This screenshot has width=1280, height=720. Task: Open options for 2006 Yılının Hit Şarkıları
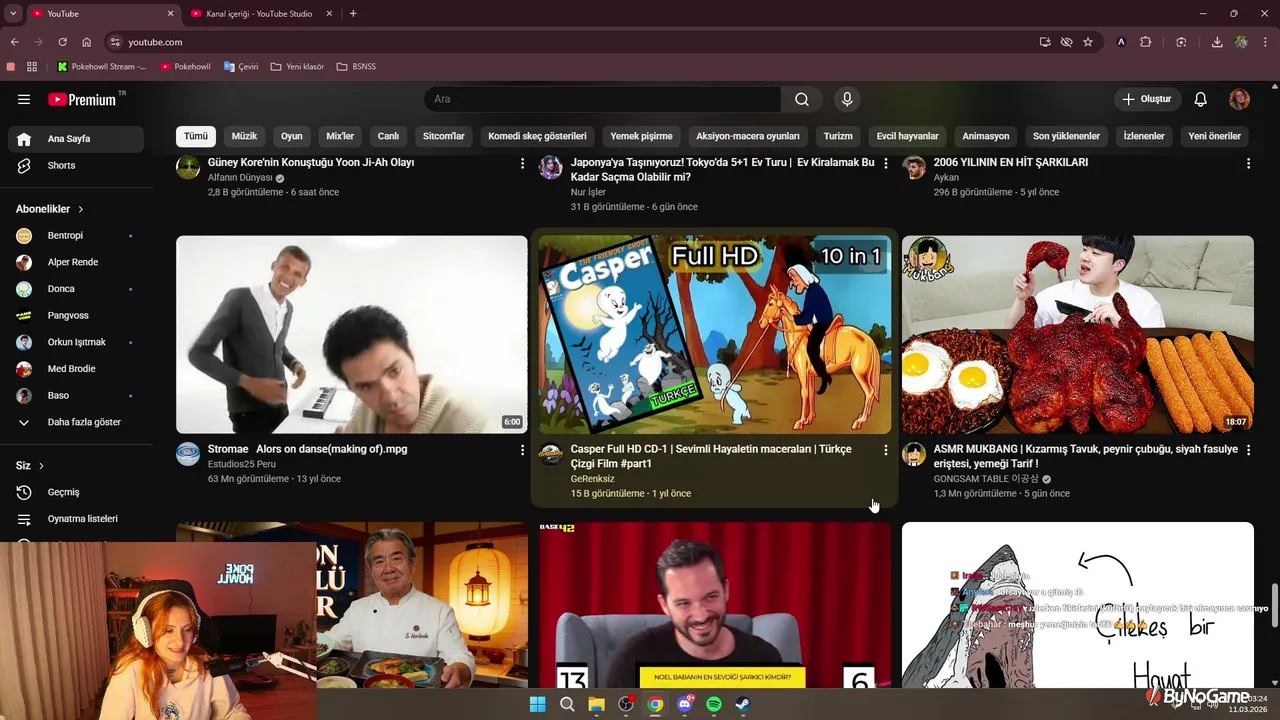coord(1248,163)
